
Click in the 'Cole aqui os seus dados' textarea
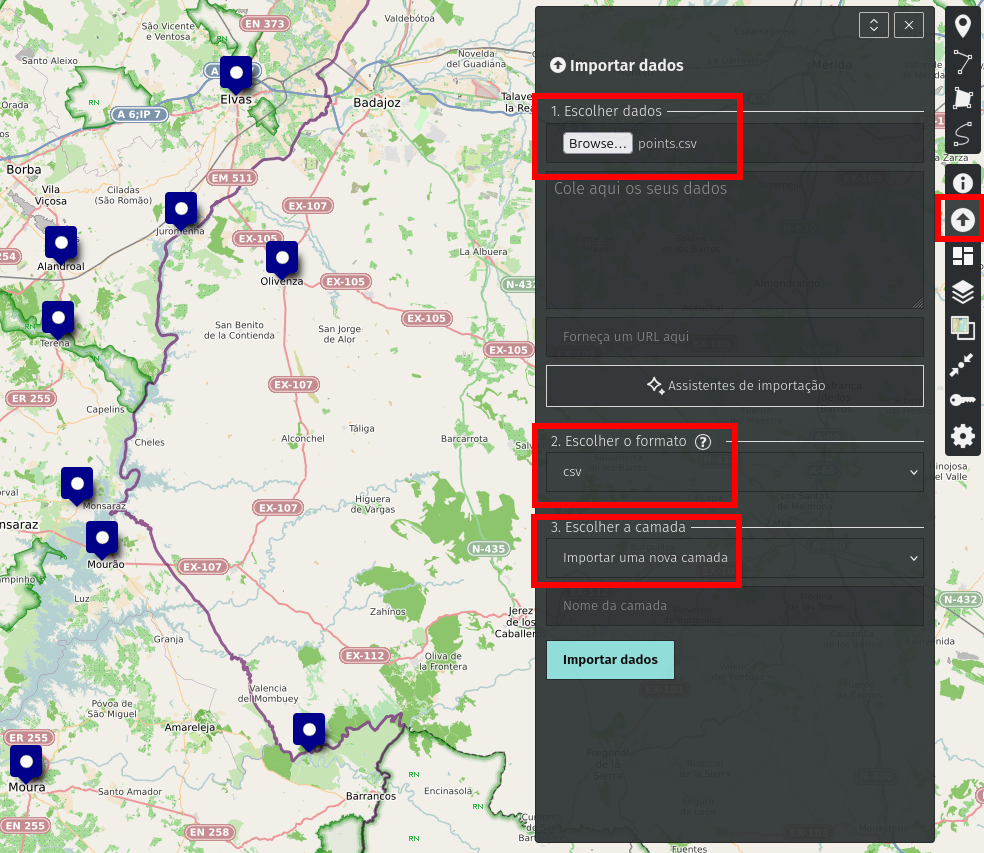pos(735,240)
